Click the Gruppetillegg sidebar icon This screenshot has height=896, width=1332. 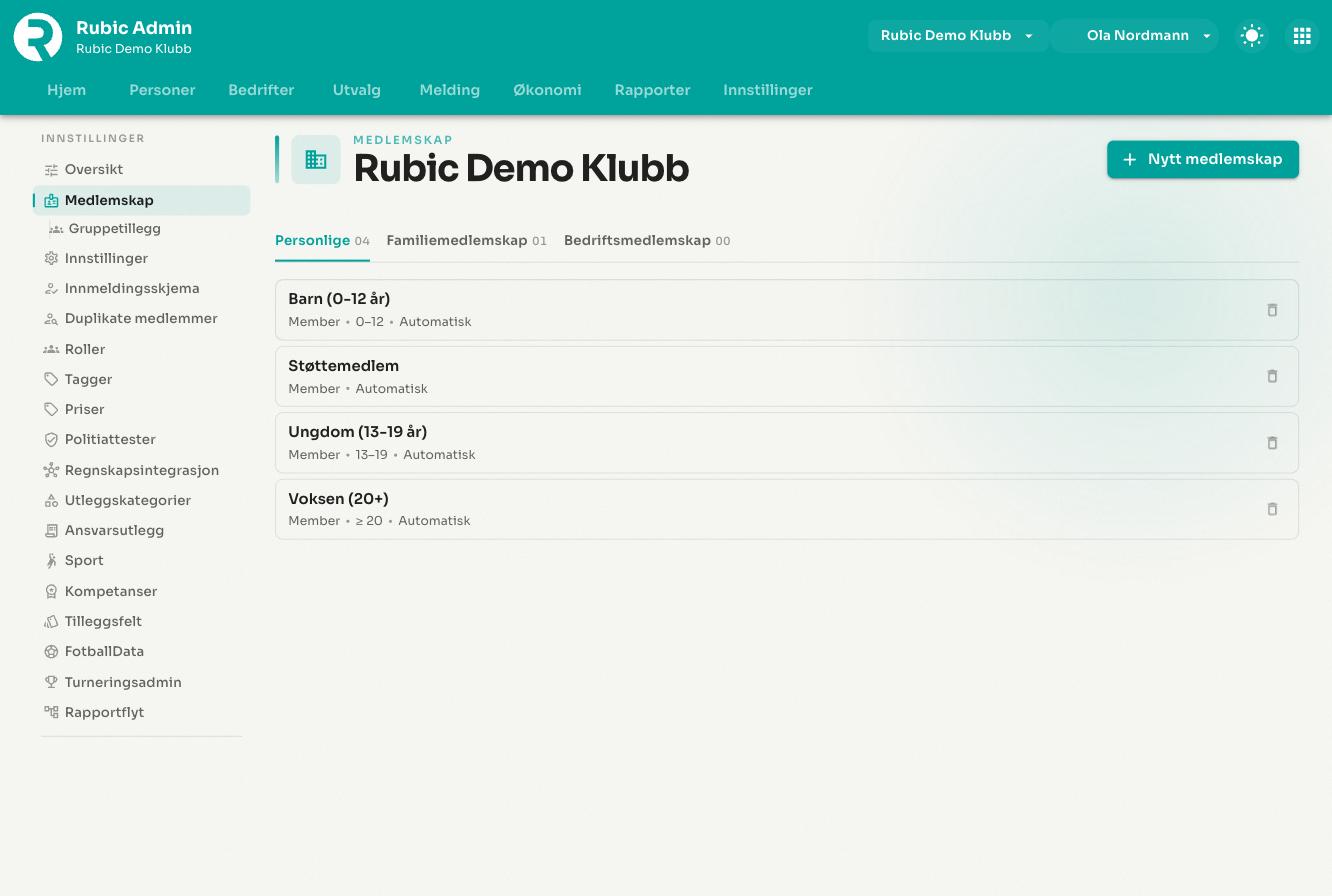coord(56,229)
